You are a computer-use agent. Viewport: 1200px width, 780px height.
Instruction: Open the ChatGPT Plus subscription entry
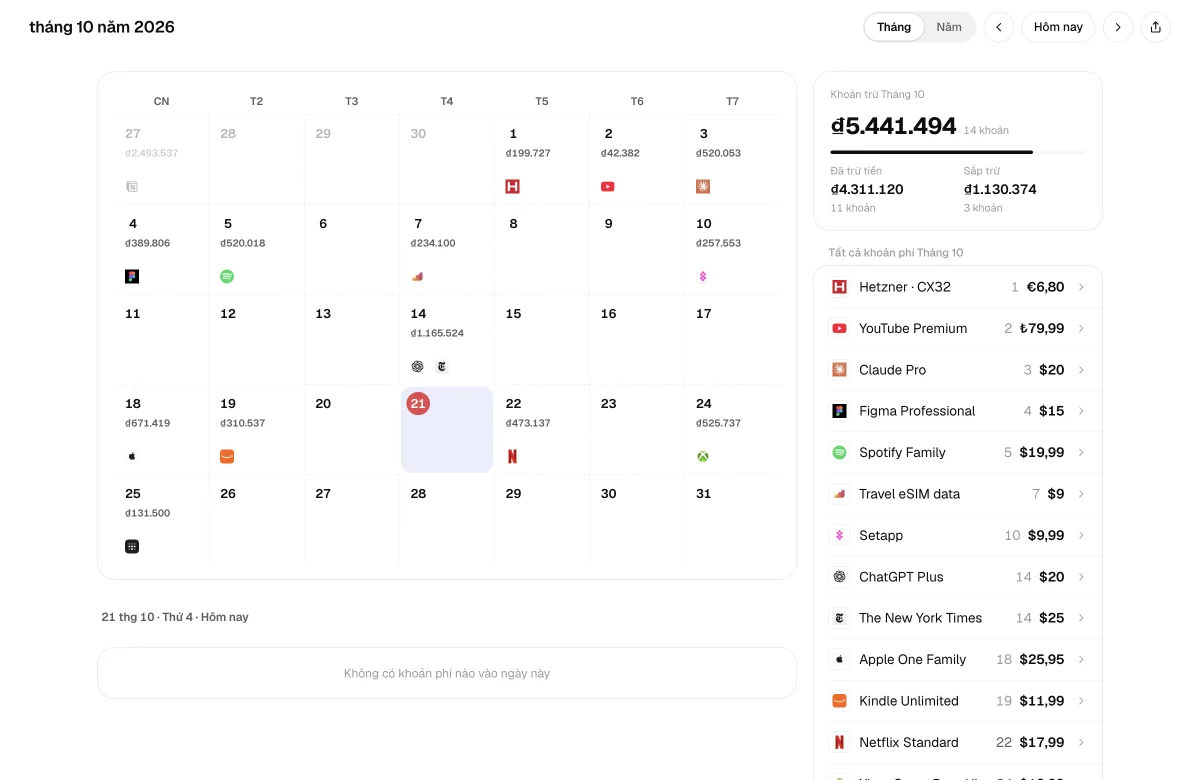click(x=958, y=577)
